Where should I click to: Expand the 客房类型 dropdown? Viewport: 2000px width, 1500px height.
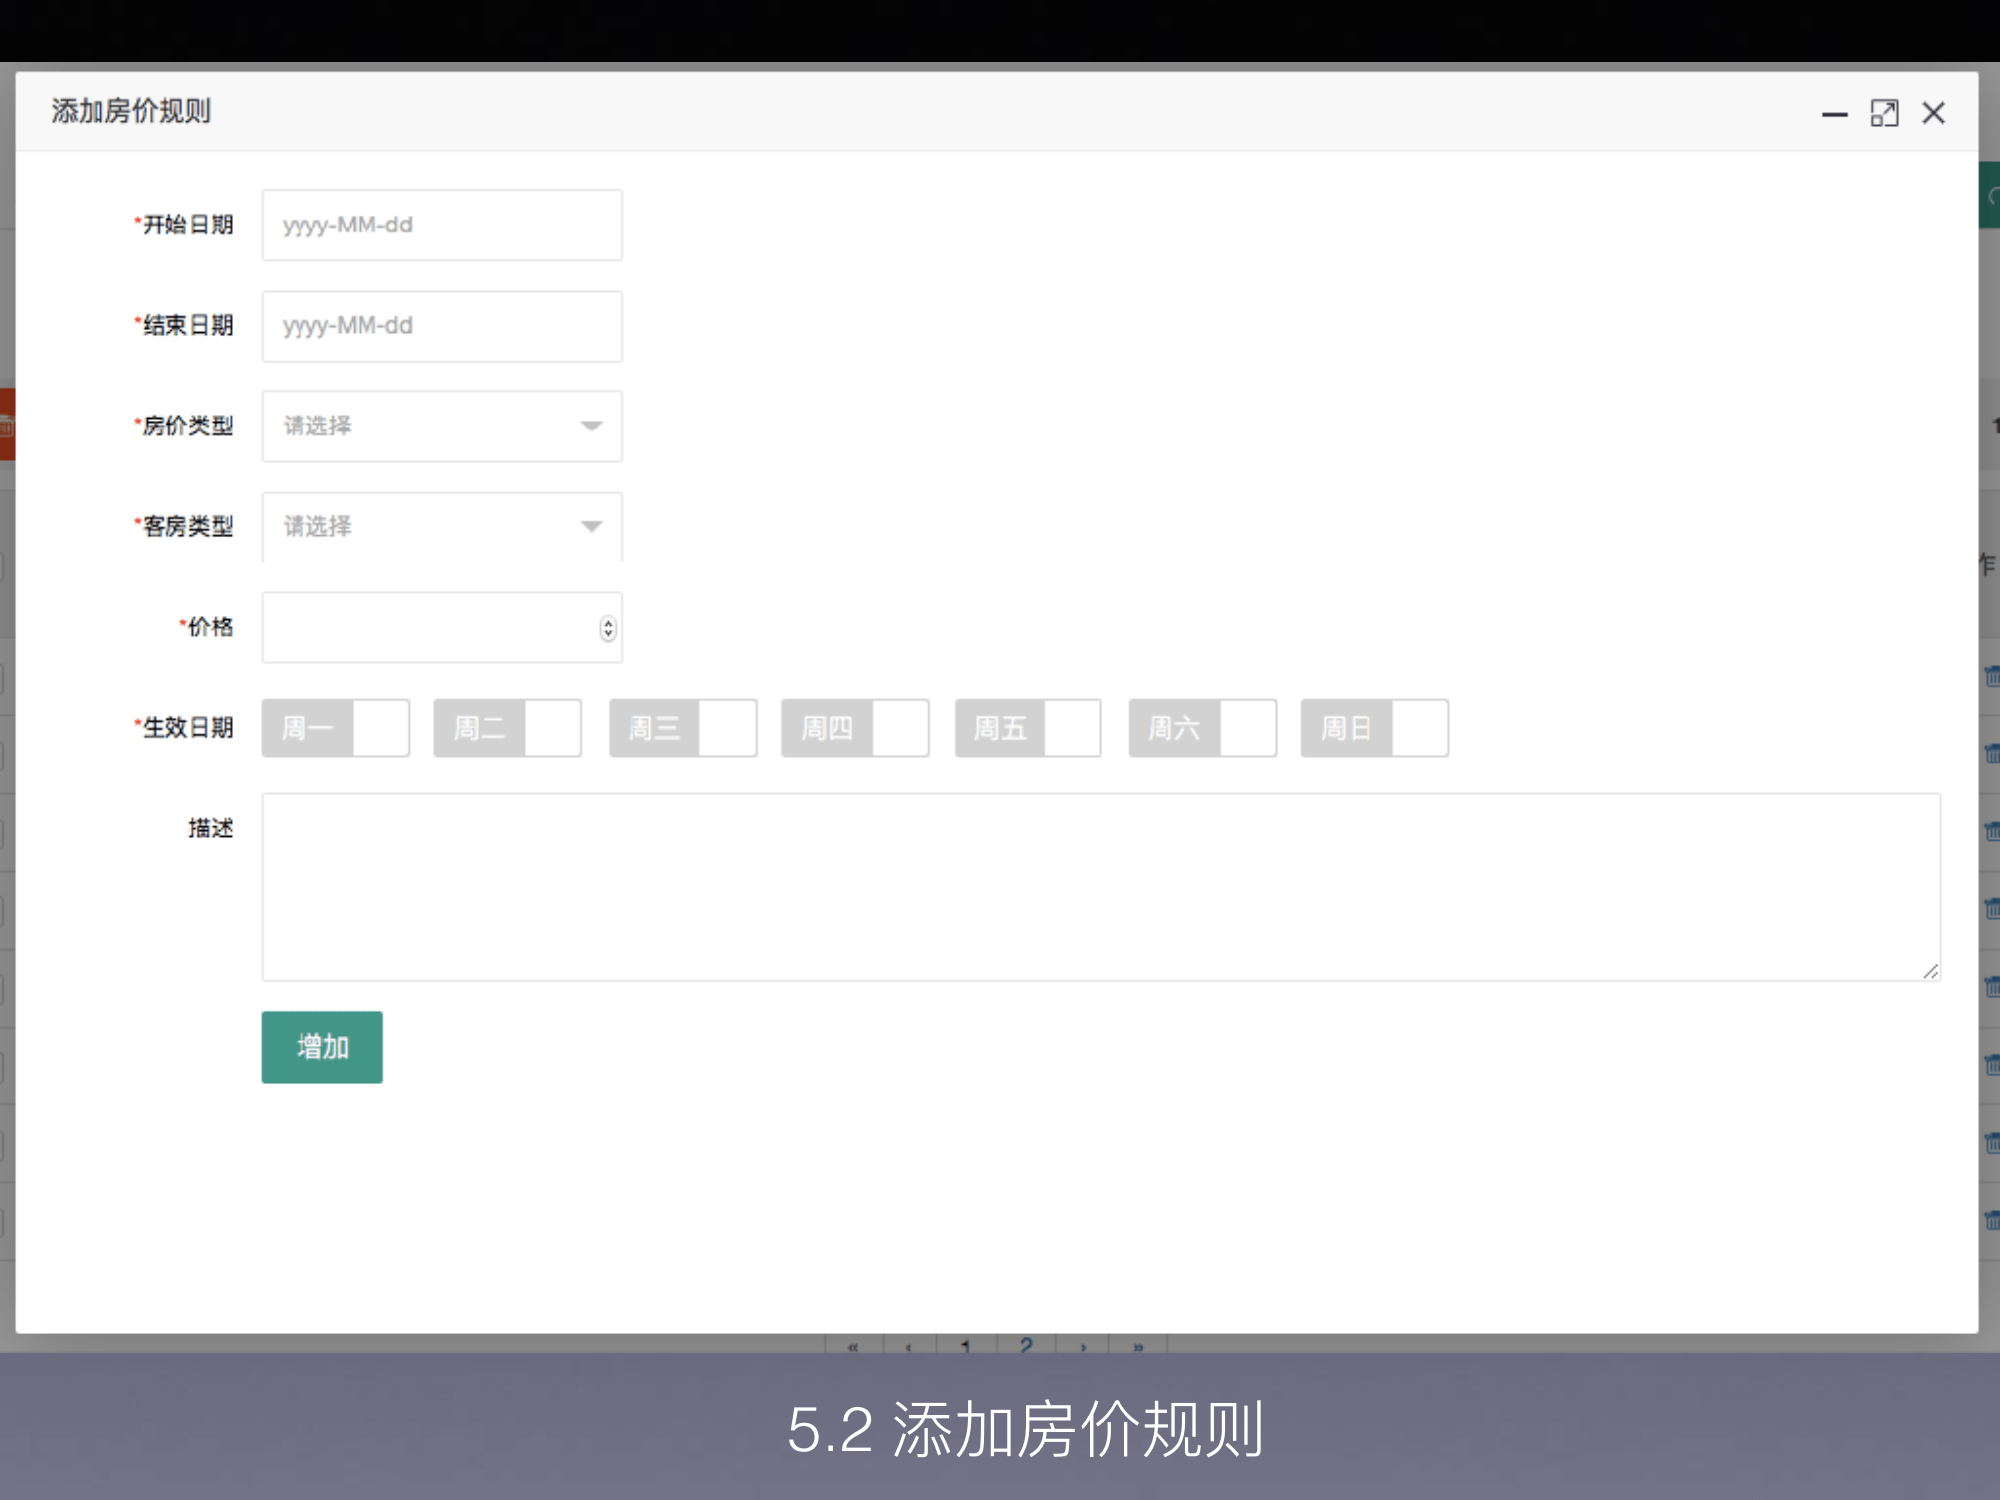(x=441, y=527)
